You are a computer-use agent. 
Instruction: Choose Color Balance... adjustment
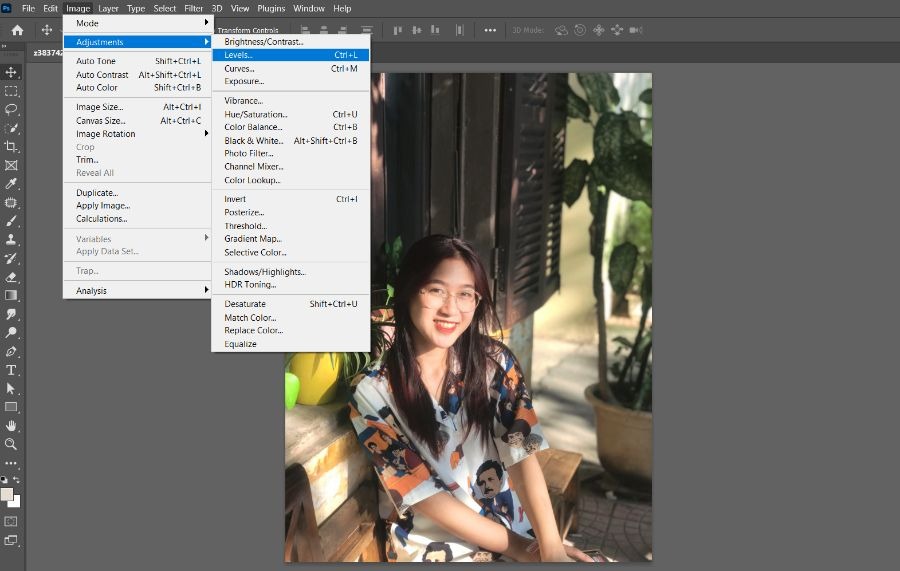291,127
